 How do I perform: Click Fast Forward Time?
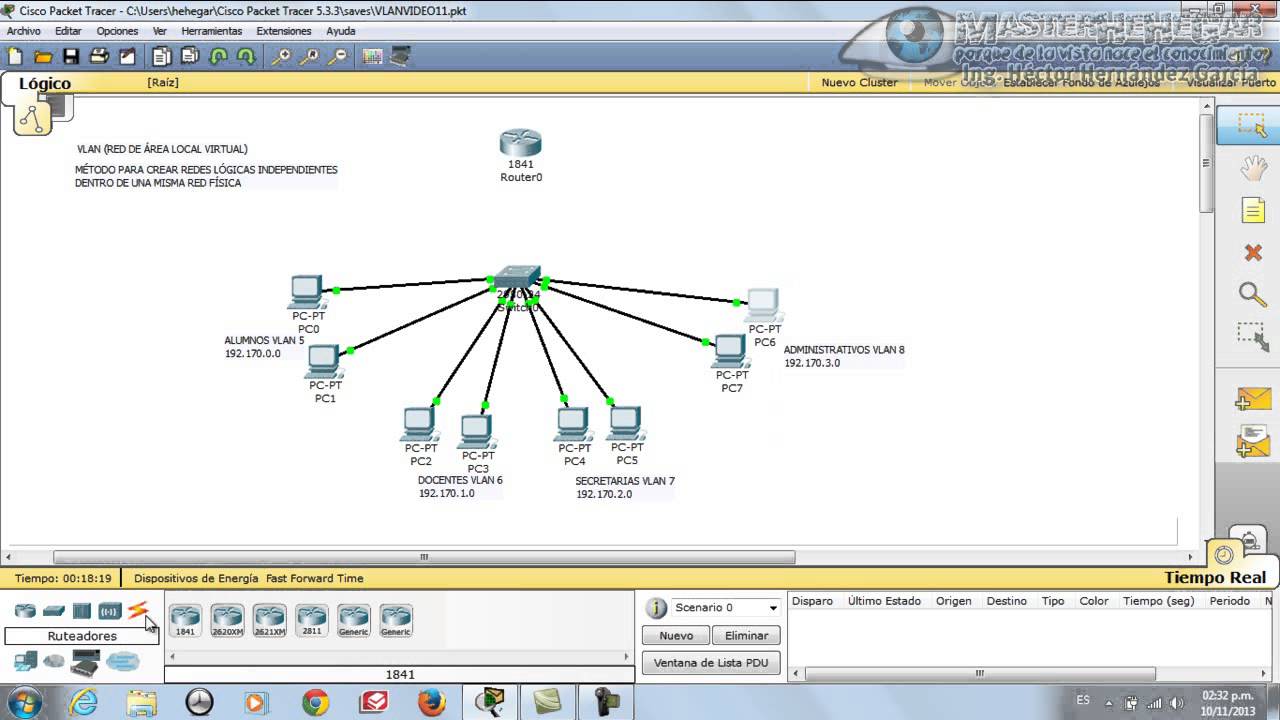click(314, 578)
